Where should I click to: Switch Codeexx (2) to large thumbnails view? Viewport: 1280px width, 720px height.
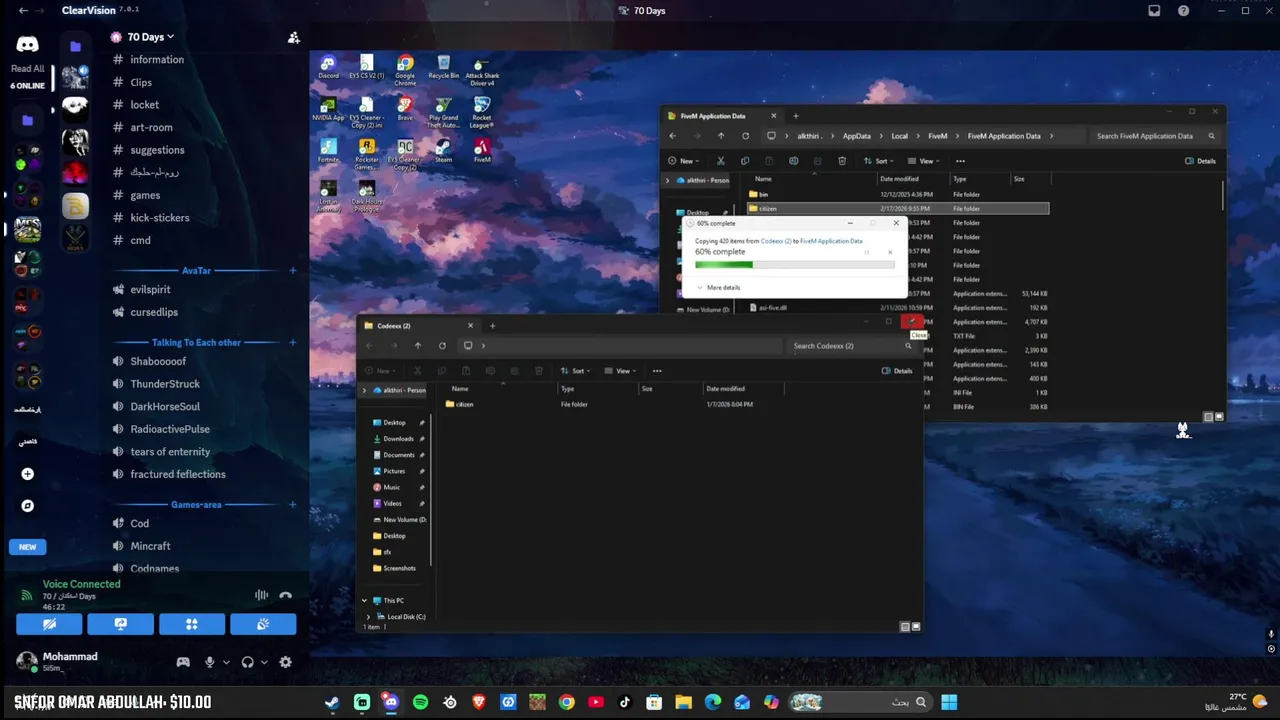tap(916, 627)
